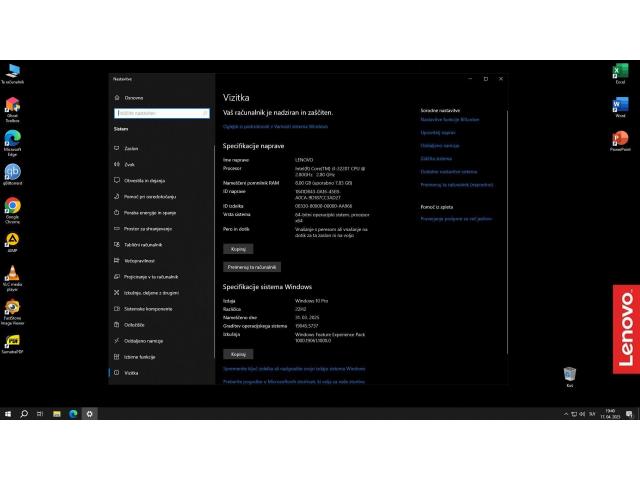The image size is (640, 480).
Task: Open the FastStone Image Viewer desktop shortcut
Action: [x=12, y=312]
